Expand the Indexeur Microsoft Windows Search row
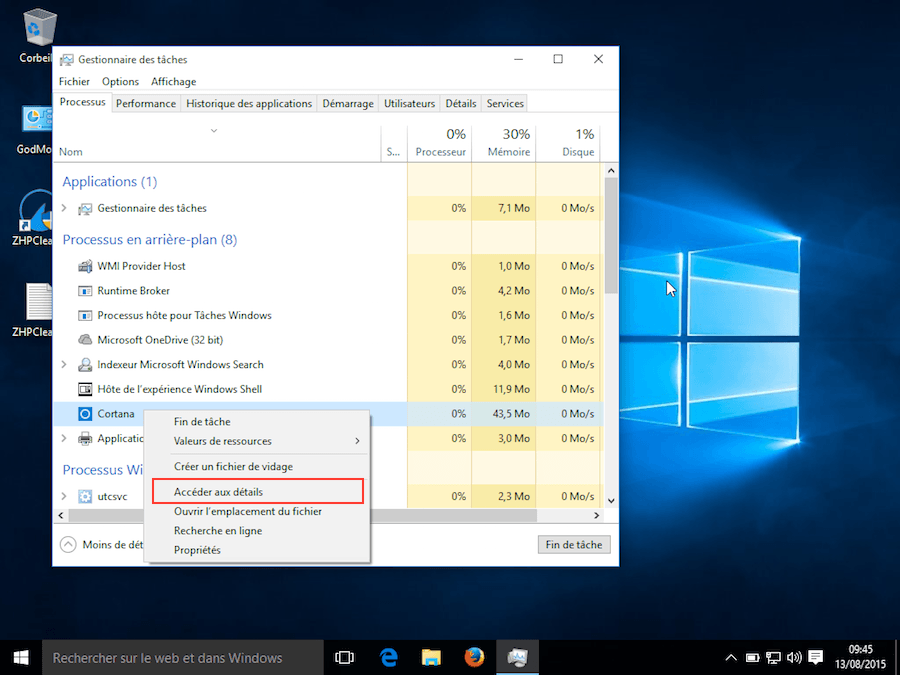This screenshot has height=675, width=900. [x=65, y=365]
